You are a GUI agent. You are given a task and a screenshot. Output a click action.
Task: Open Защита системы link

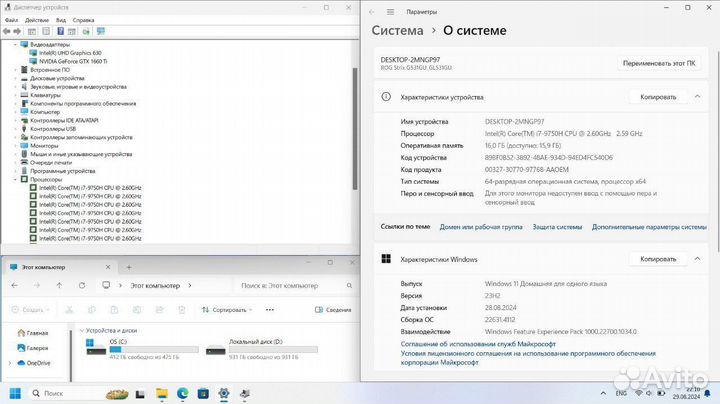(557, 227)
